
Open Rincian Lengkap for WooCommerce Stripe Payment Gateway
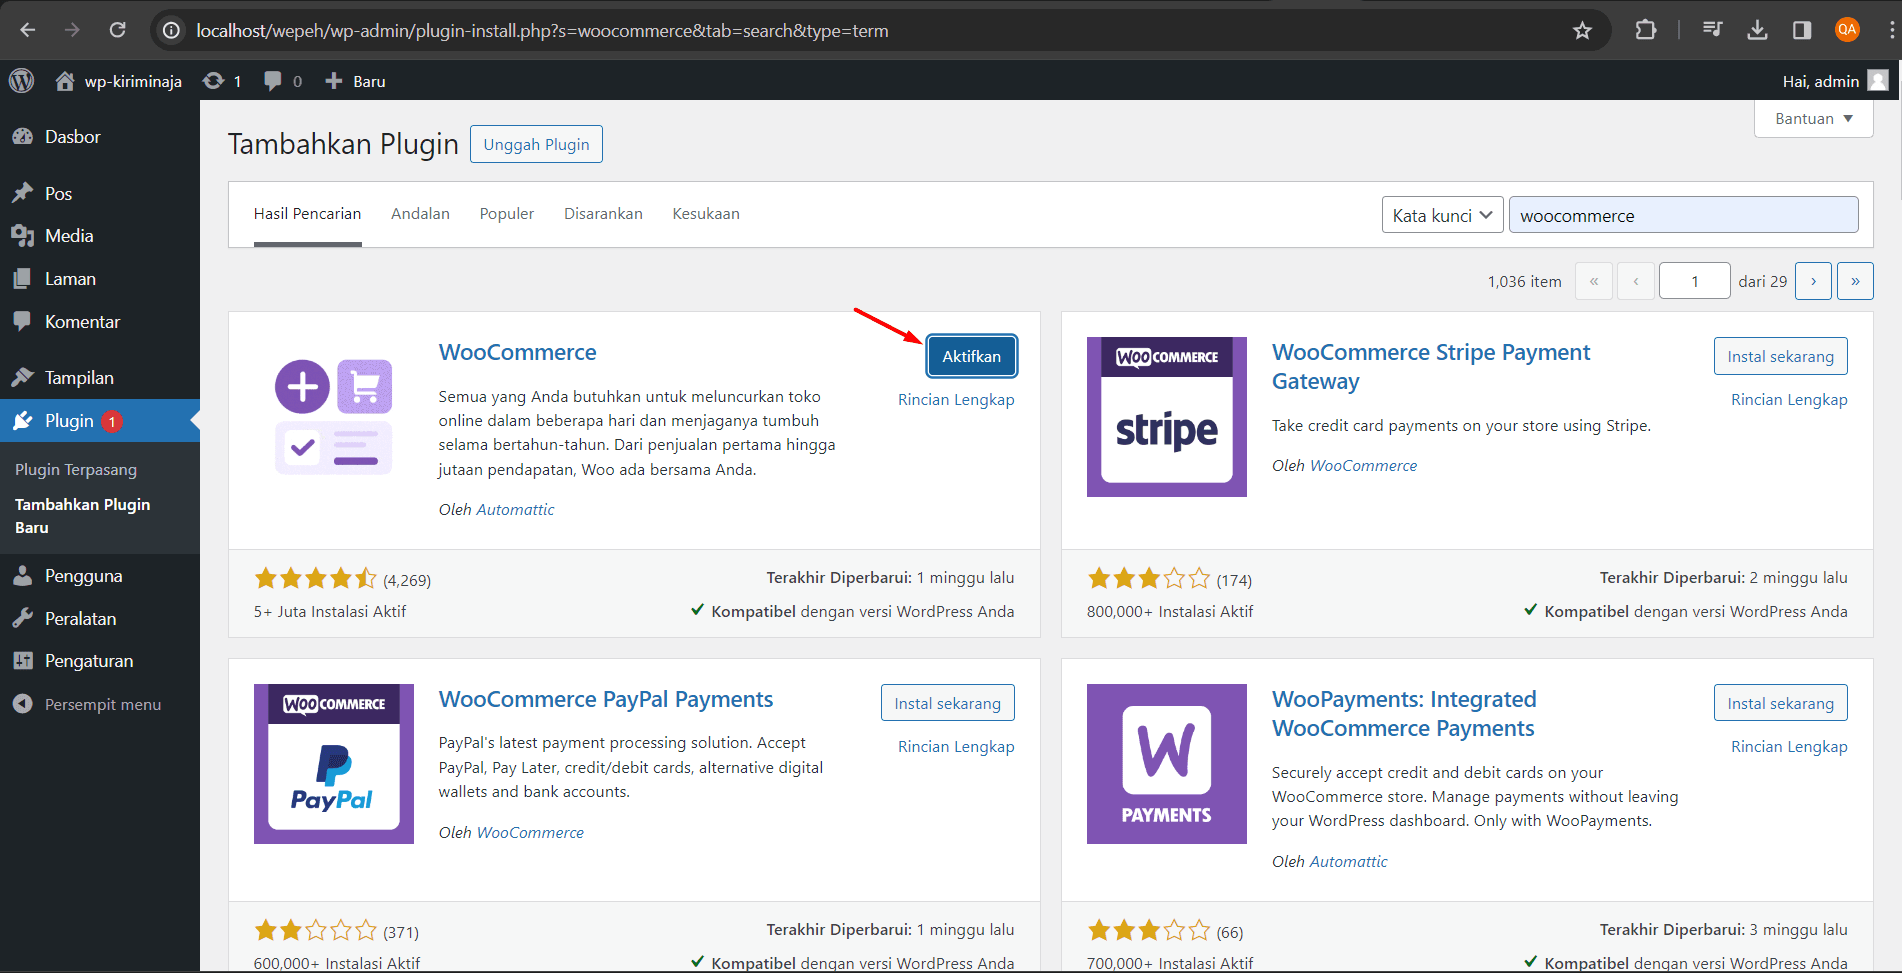(x=1789, y=399)
